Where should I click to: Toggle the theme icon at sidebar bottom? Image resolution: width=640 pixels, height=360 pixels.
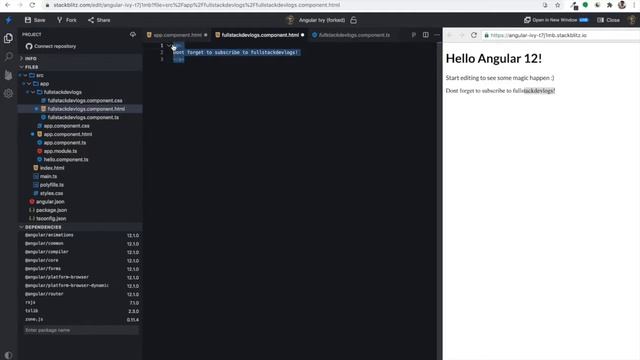(8, 355)
